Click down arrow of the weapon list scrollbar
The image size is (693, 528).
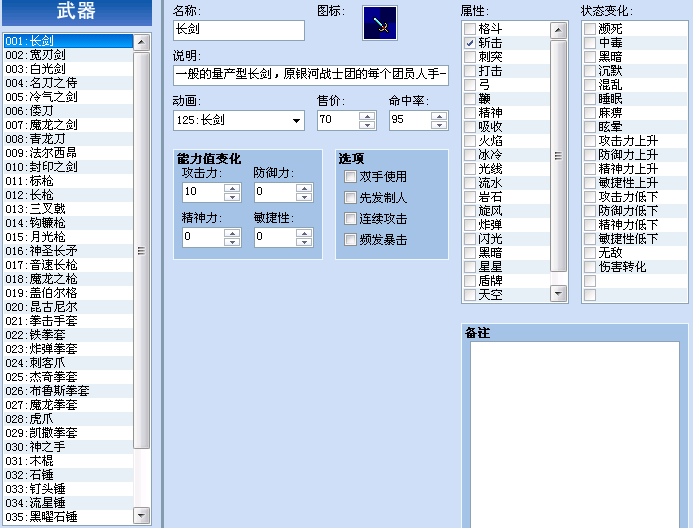click(141, 515)
